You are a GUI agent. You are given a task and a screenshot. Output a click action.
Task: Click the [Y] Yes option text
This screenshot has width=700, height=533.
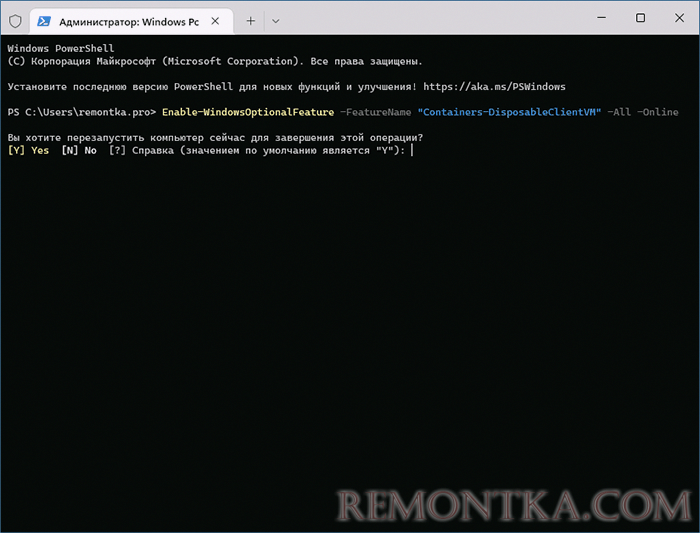click(28, 150)
